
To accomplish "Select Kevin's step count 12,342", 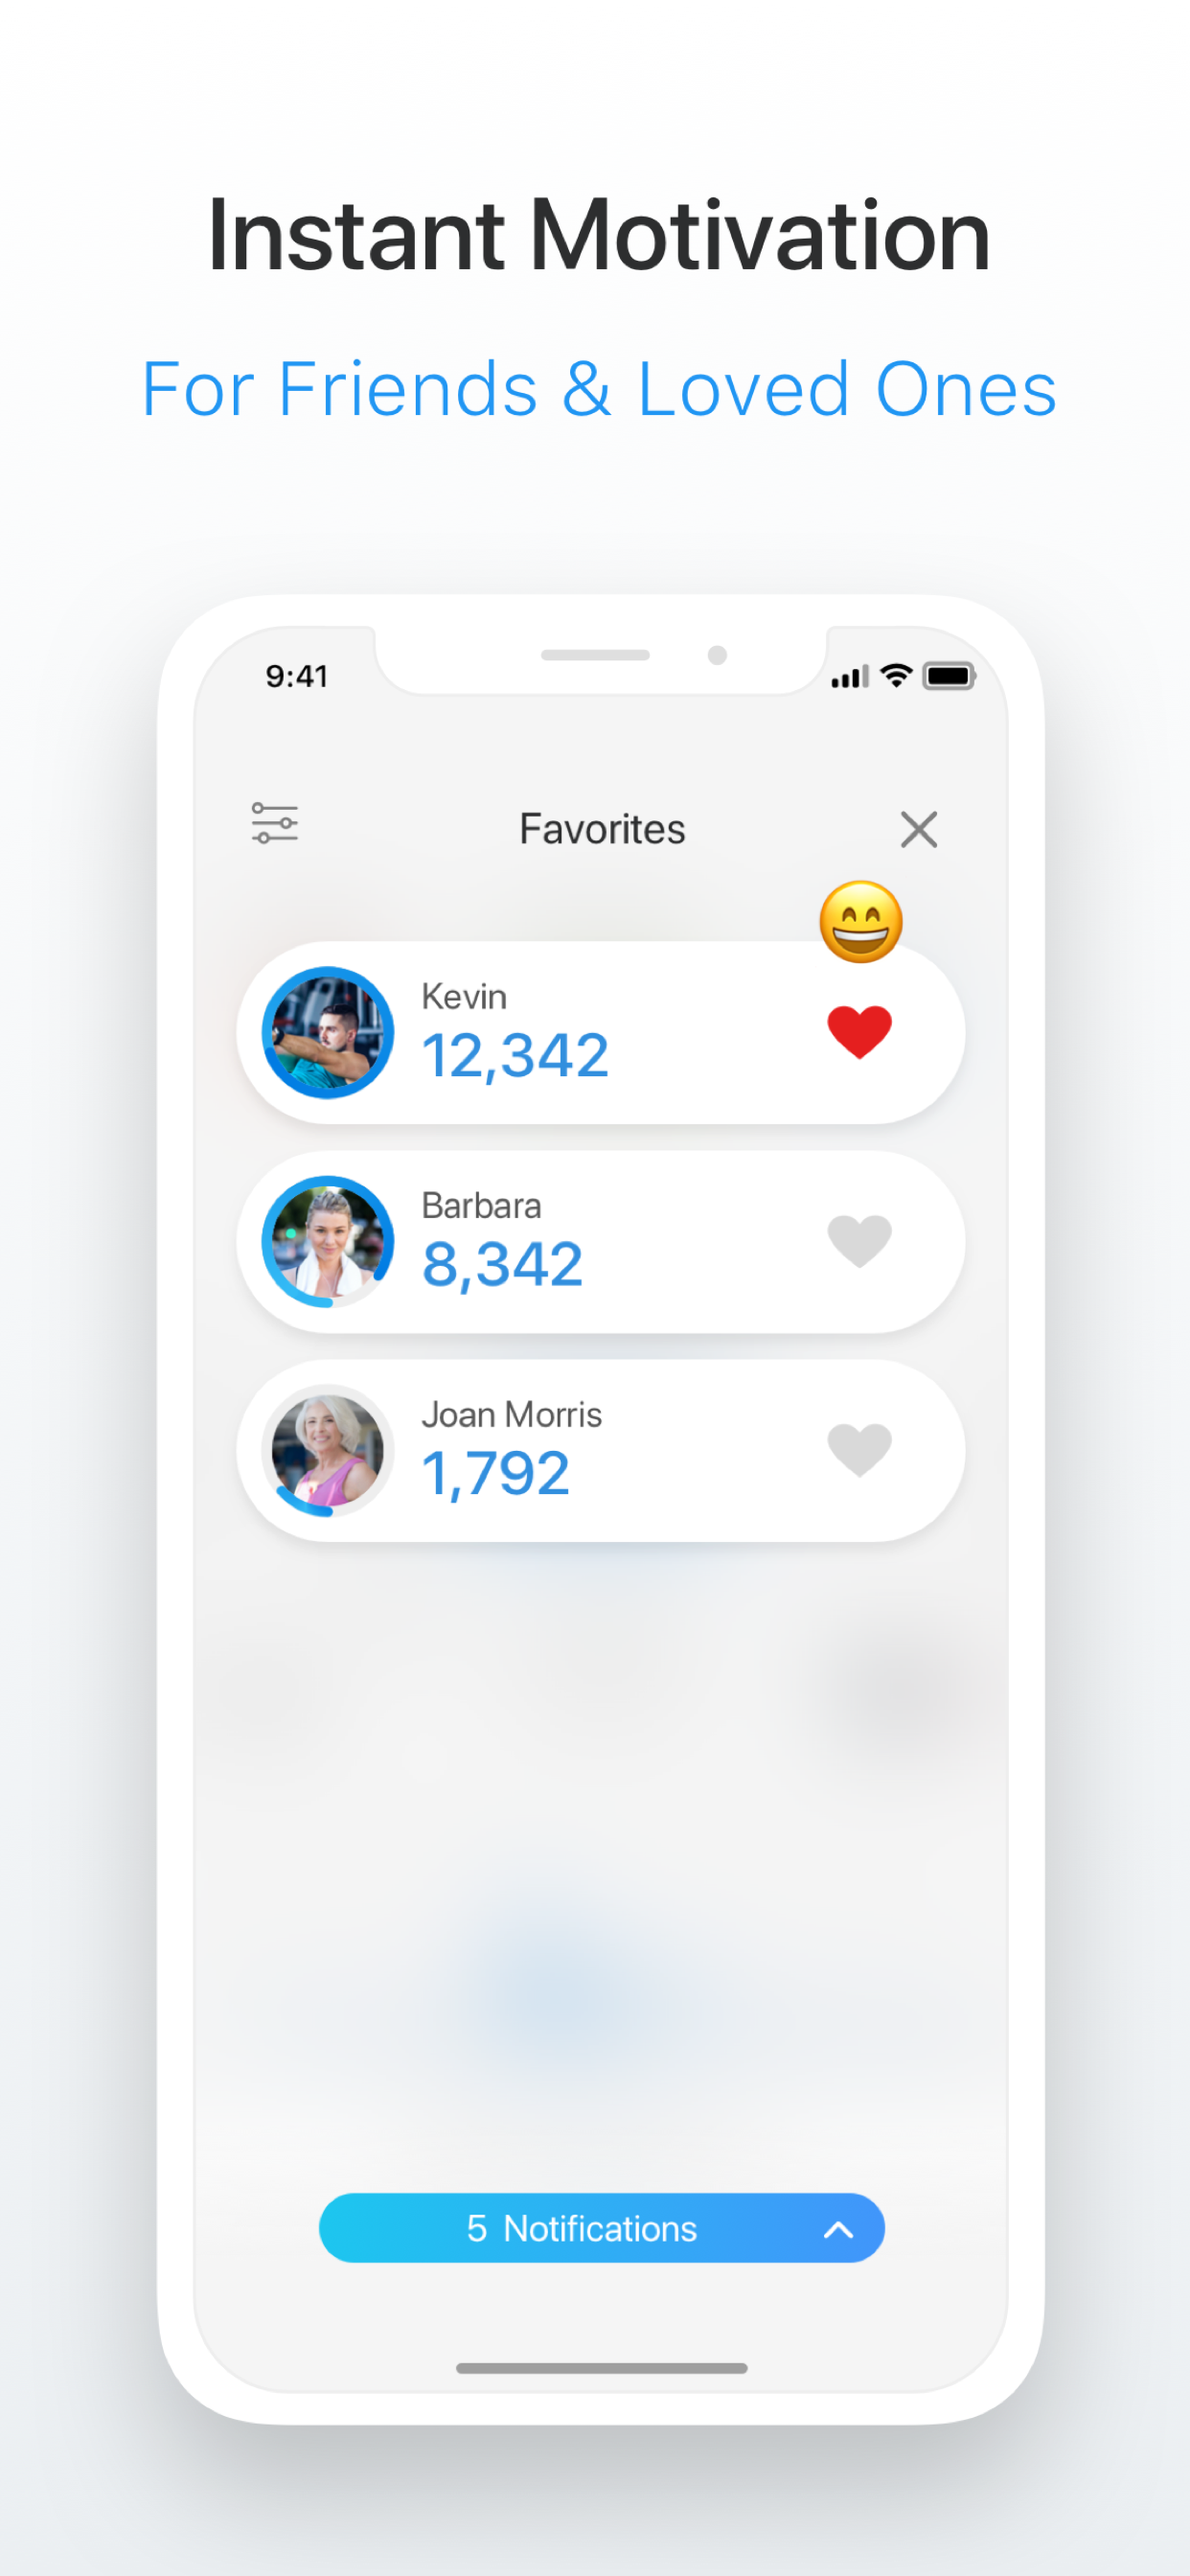I will (x=515, y=1056).
